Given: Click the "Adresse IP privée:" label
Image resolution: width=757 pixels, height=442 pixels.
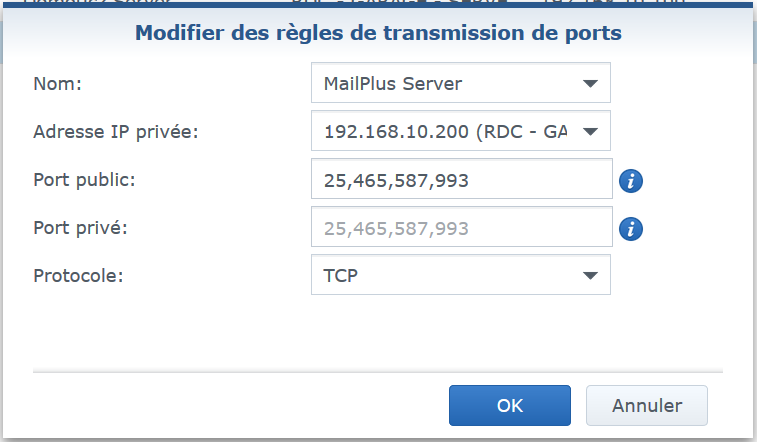Looking at the screenshot, I should coord(116,131).
